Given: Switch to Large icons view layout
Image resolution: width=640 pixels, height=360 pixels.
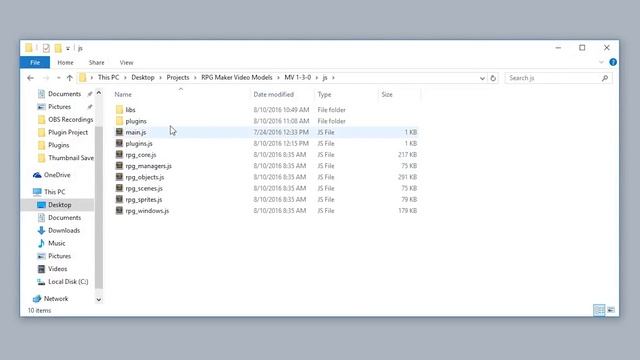Looking at the screenshot, I should pyautogui.click(x=611, y=310).
